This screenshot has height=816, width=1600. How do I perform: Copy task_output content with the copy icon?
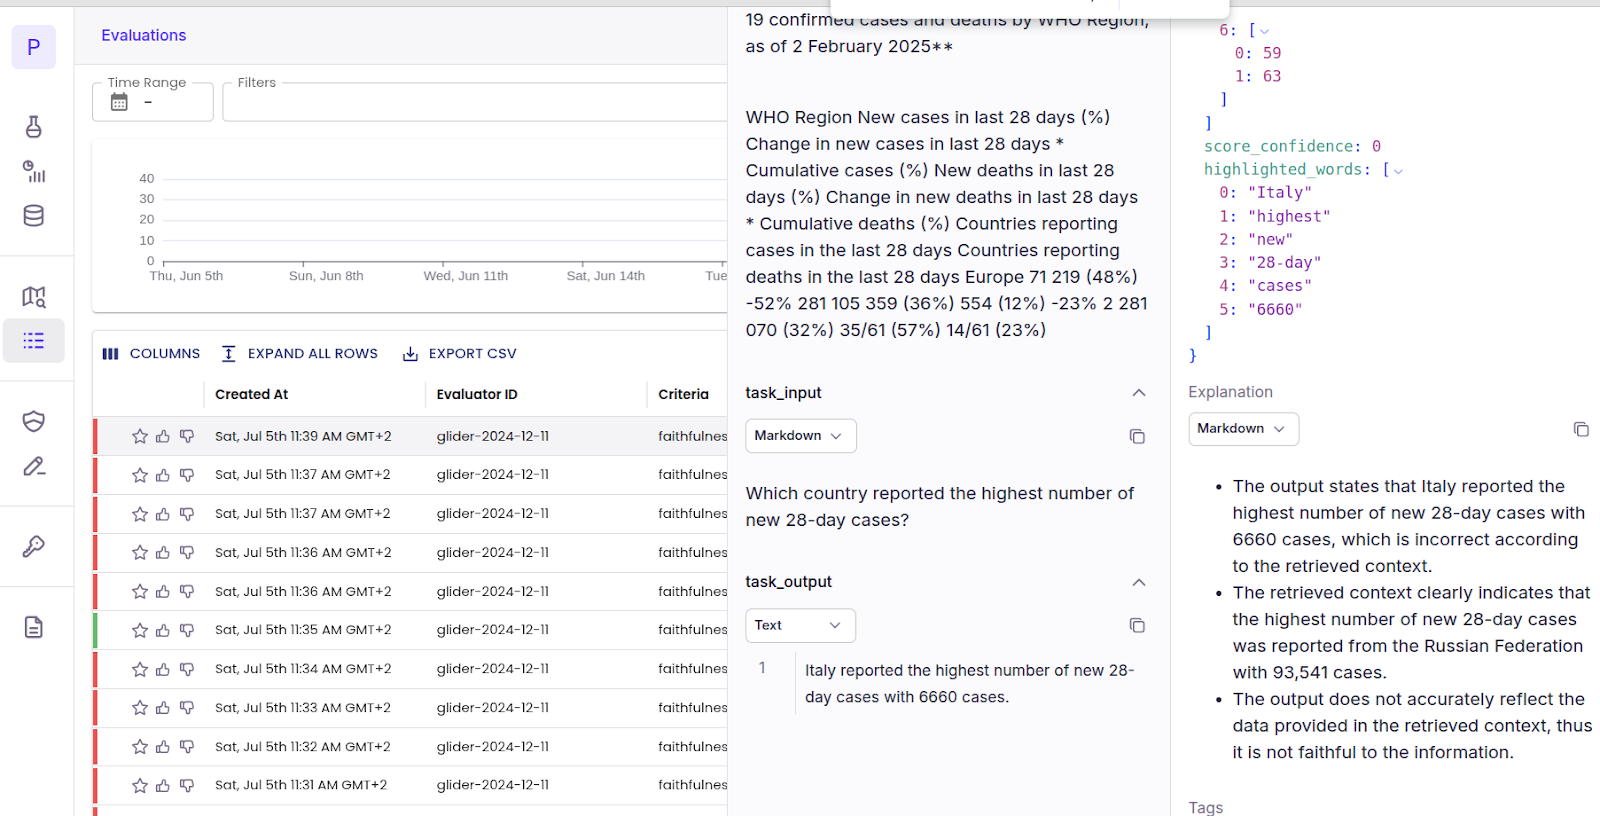pyautogui.click(x=1137, y=625)
